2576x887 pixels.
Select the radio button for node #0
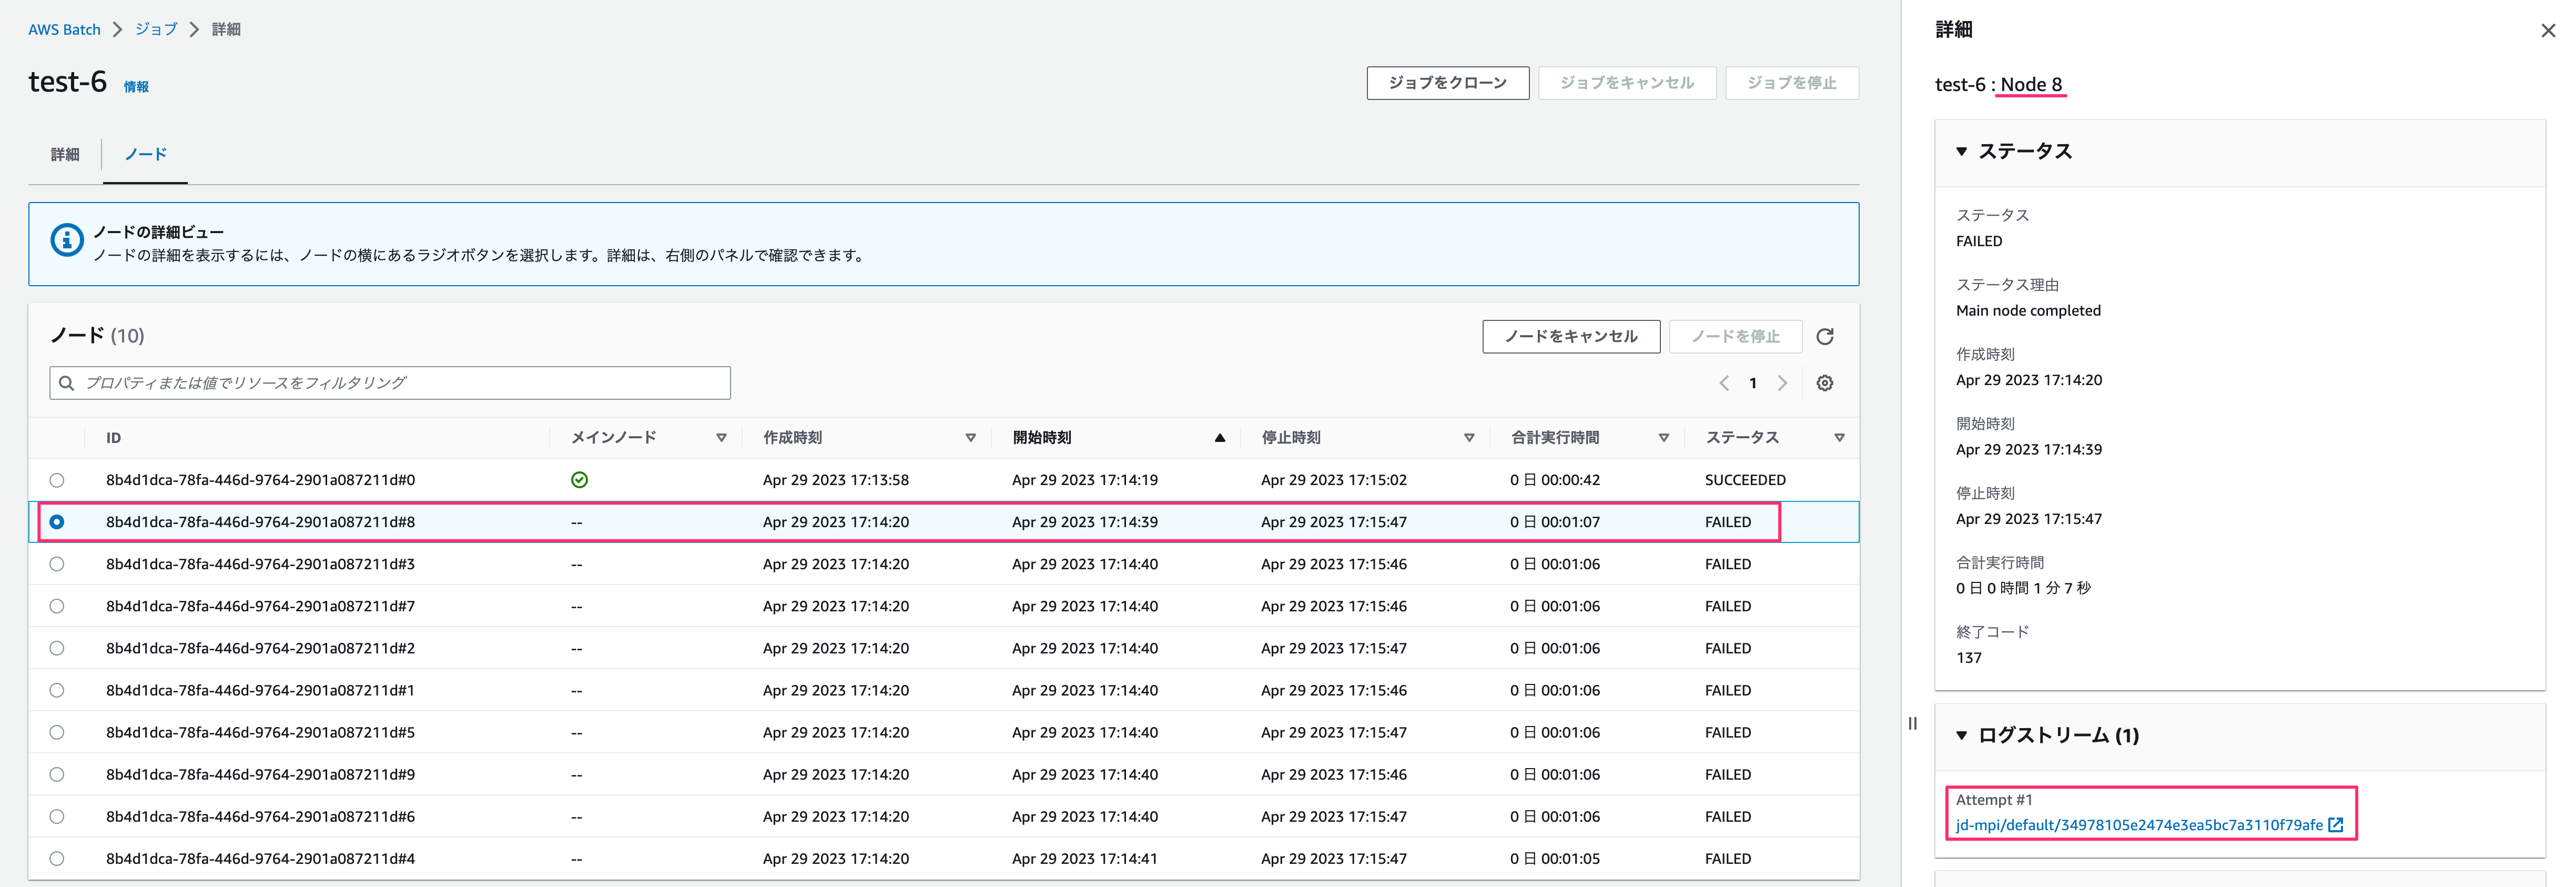coord(57,480)
